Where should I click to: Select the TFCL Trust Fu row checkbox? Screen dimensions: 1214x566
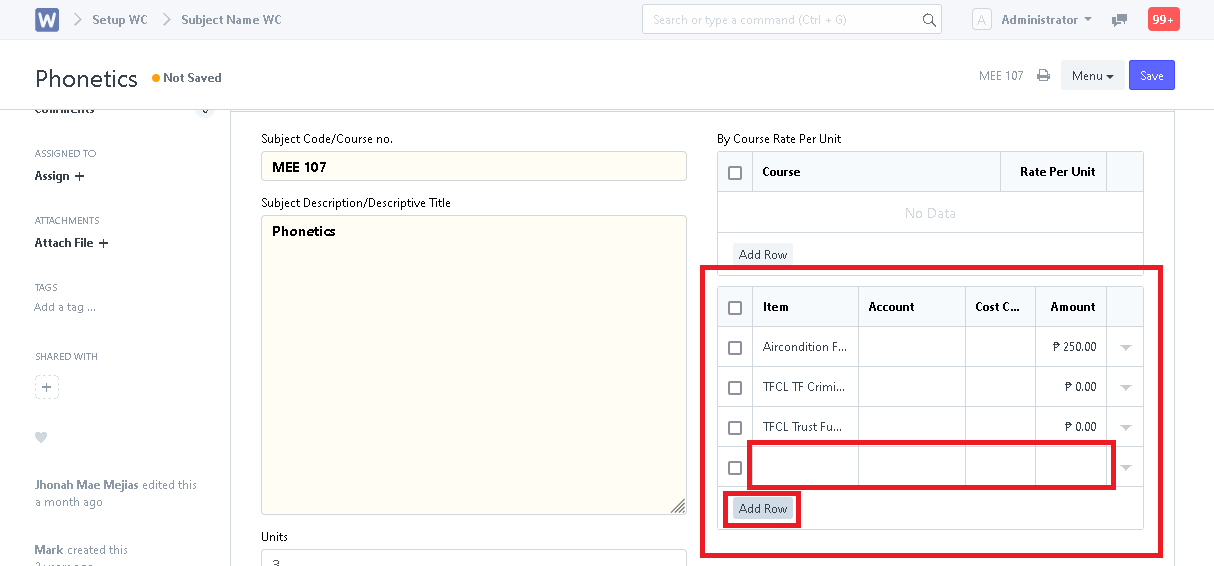(735, 428)
